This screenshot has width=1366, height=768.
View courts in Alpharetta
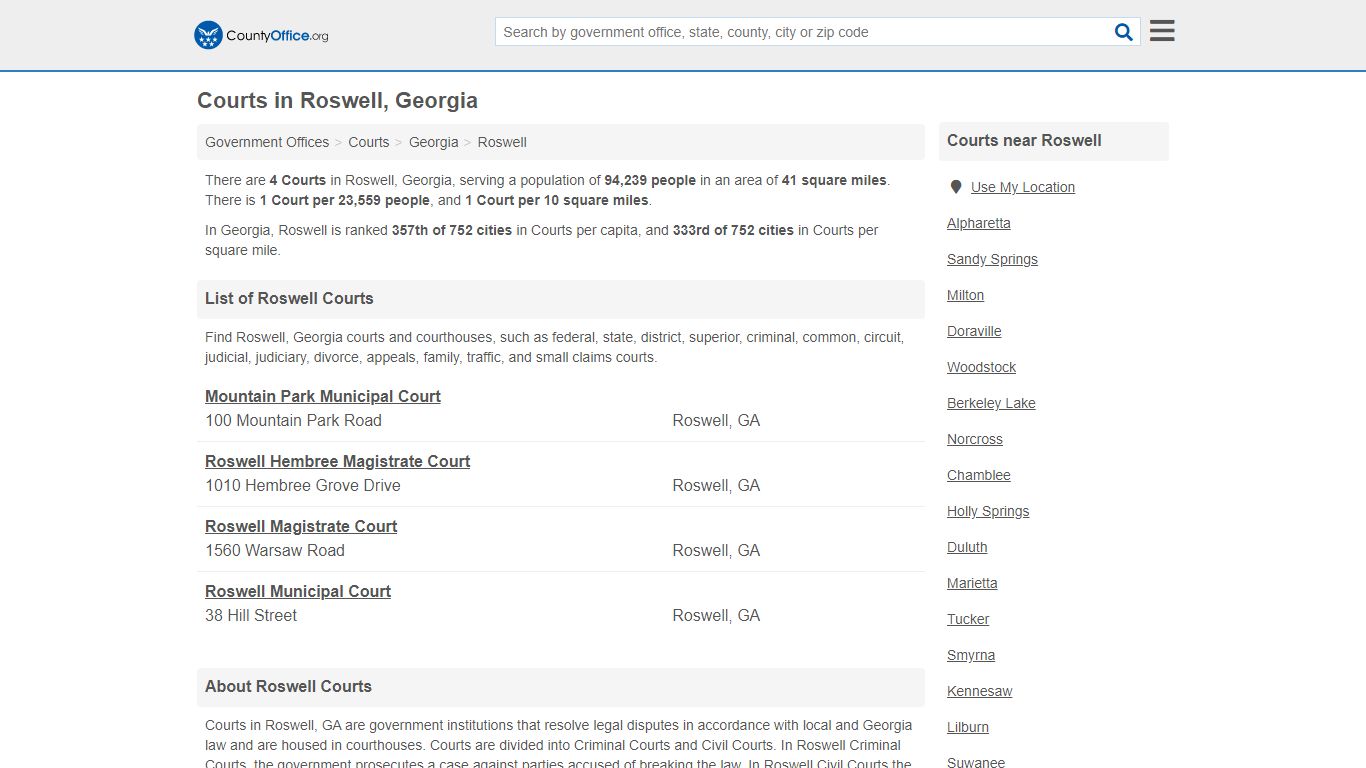pyautogui.click(x=979, y=223)
